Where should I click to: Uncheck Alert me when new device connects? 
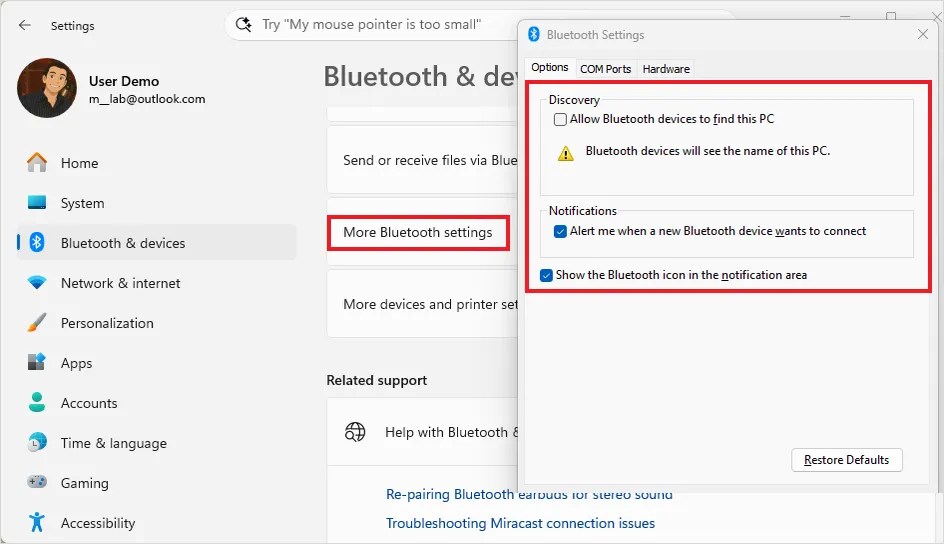click(x=560, y=231)
